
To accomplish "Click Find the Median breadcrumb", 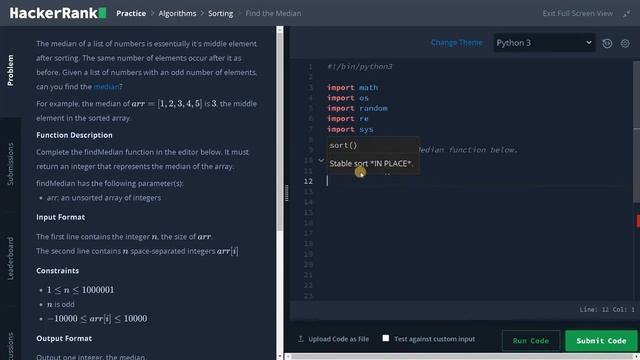I will tap(273, 13).
